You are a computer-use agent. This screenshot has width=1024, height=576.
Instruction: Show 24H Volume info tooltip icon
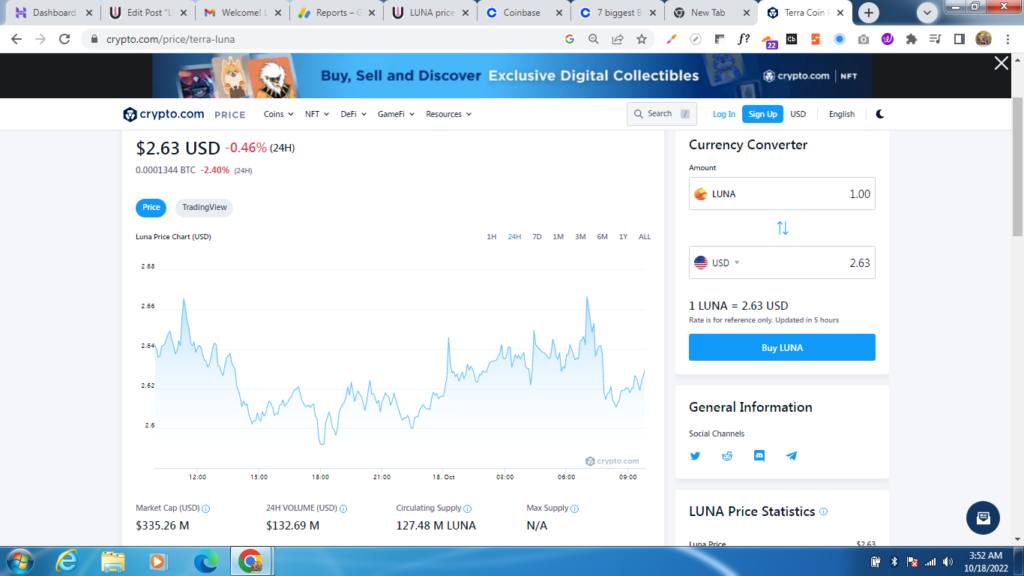(x=344, y=509)
